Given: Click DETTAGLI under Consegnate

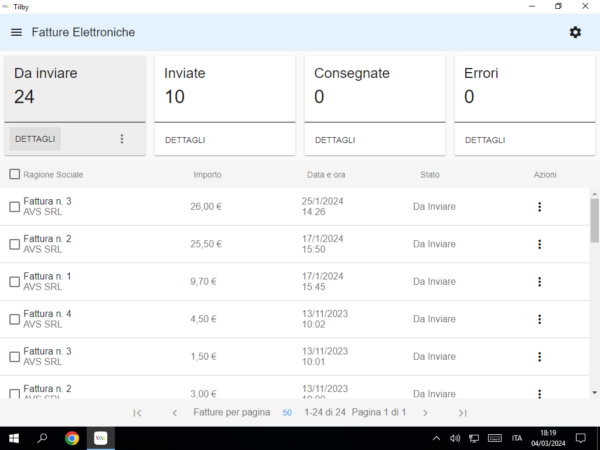Looking at the screenshot, I should click(335, 140).
